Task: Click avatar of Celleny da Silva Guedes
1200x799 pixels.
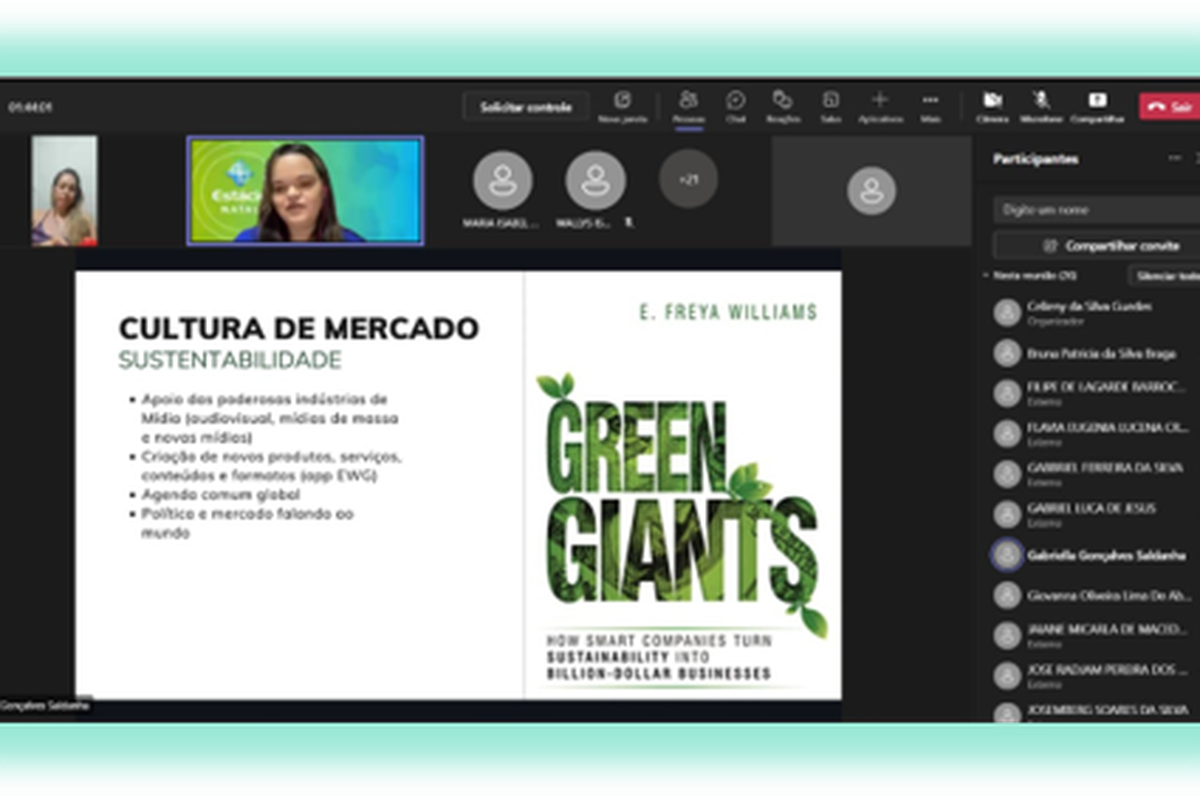Action: (1007, 312)
